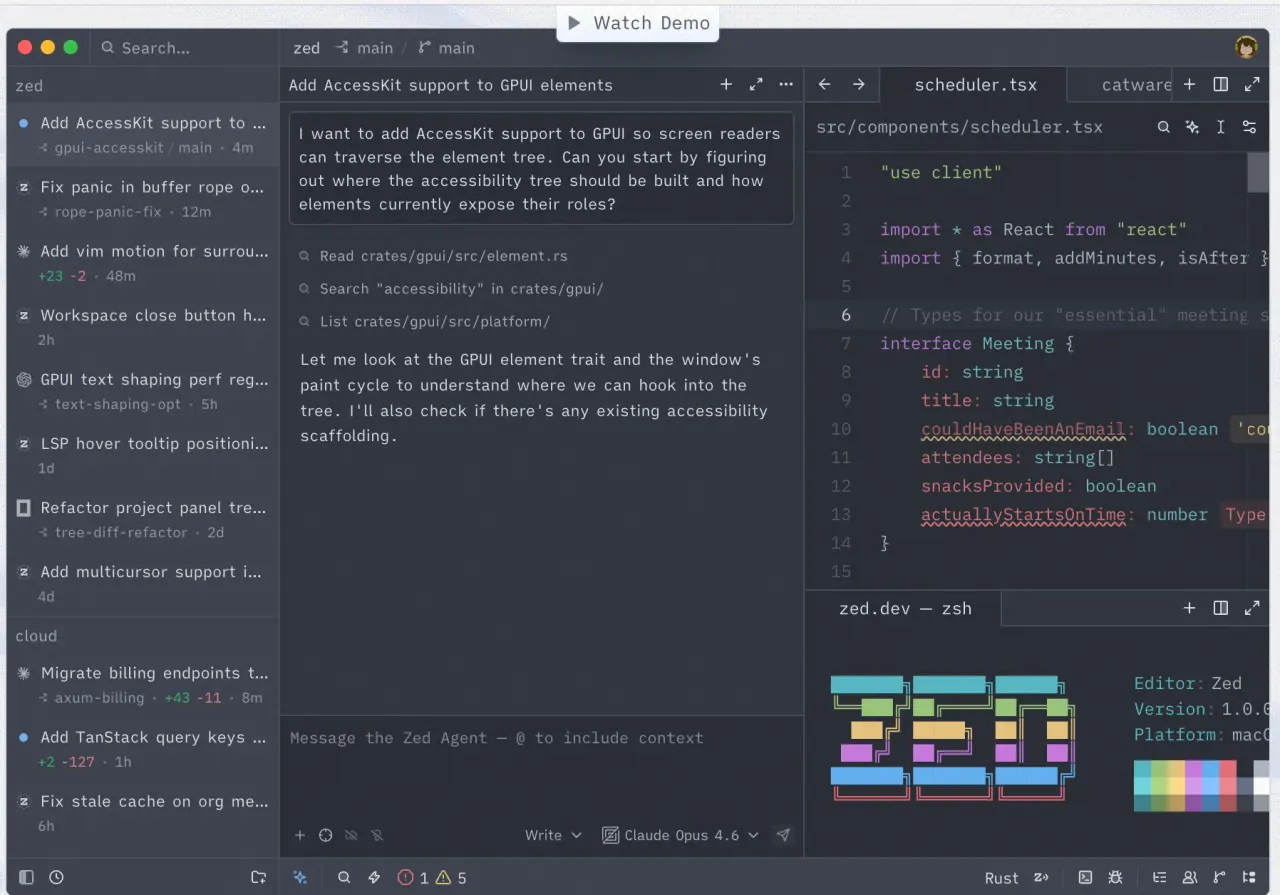
Task: Open agent panel more options menu
Action: [x=786, y=85]
